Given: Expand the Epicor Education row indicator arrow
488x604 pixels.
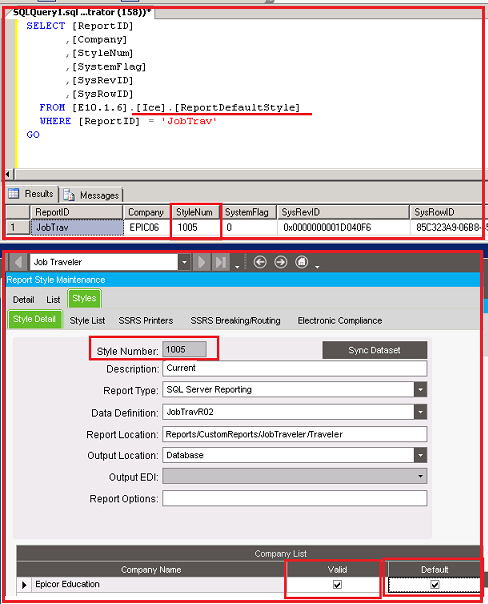Looking at the screenshot, I should pyautogui.click(x=24, y=585).
